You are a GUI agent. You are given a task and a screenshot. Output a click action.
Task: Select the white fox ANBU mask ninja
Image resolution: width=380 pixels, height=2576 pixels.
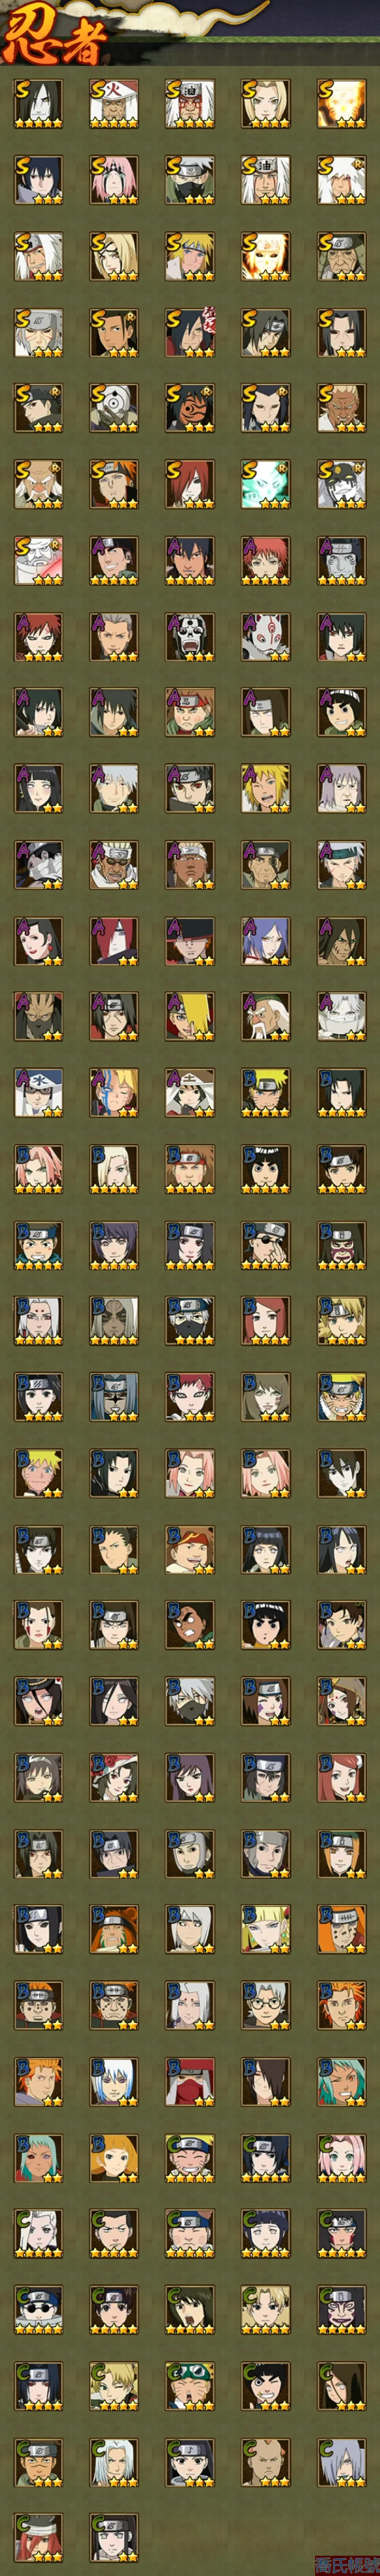click(266, 637)
